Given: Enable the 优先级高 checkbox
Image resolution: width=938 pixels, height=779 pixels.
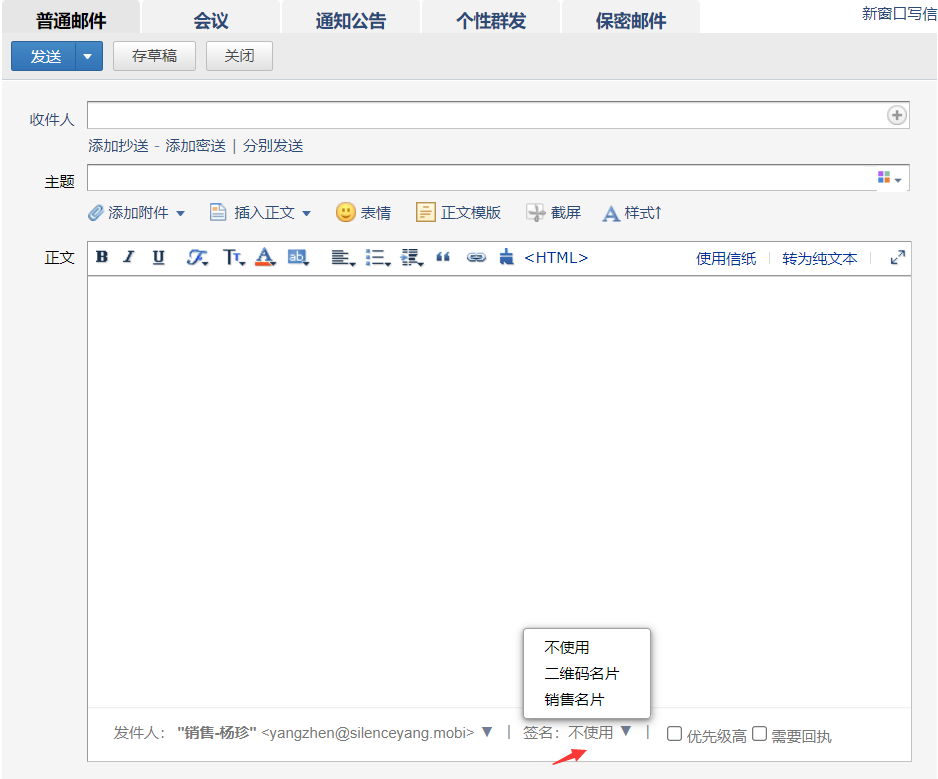Looking at the screenshot, I should pos(674,734).
